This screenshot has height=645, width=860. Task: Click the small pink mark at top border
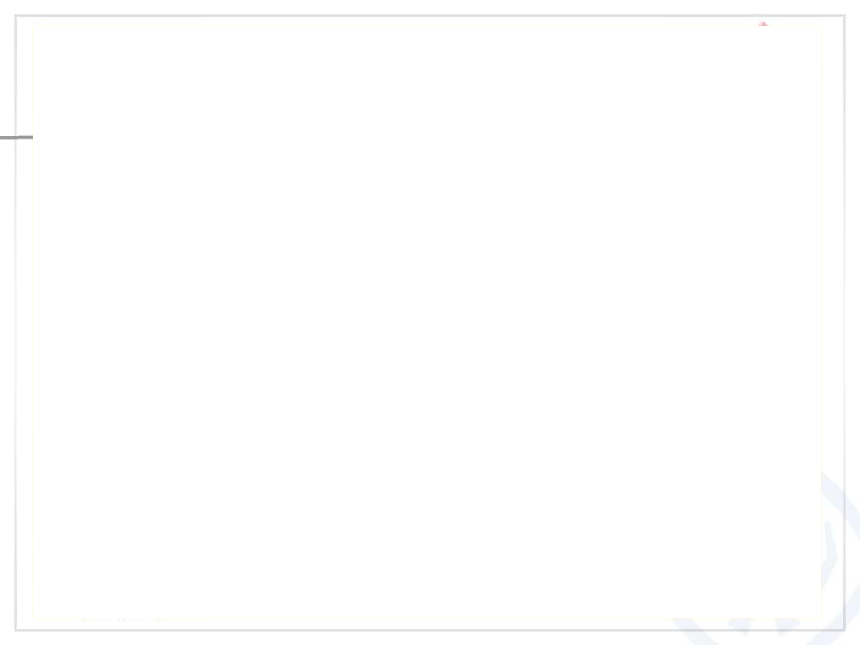(x=763, y=24)
